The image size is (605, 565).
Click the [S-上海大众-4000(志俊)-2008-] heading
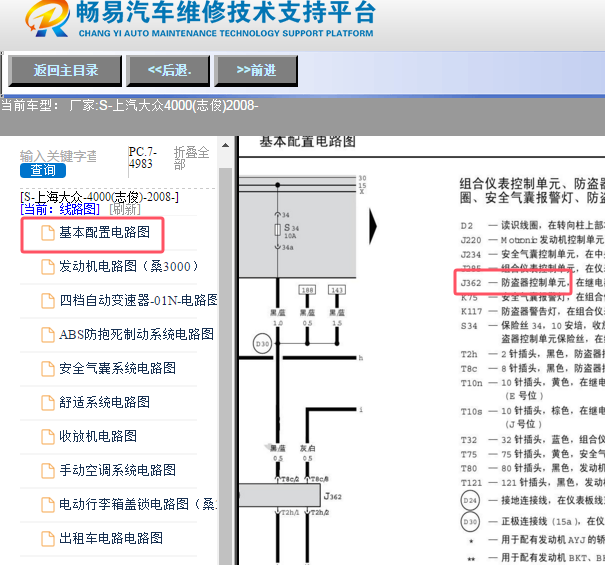[x=100, y=197]
